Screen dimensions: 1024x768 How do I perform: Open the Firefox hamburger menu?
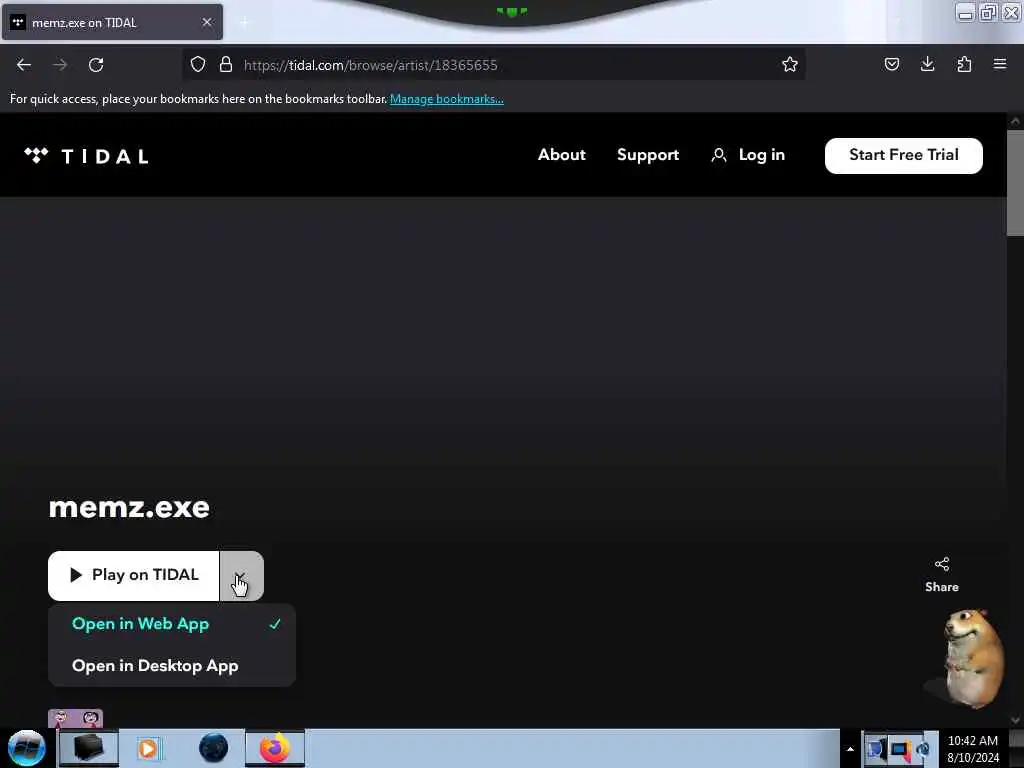point(1000,64)
